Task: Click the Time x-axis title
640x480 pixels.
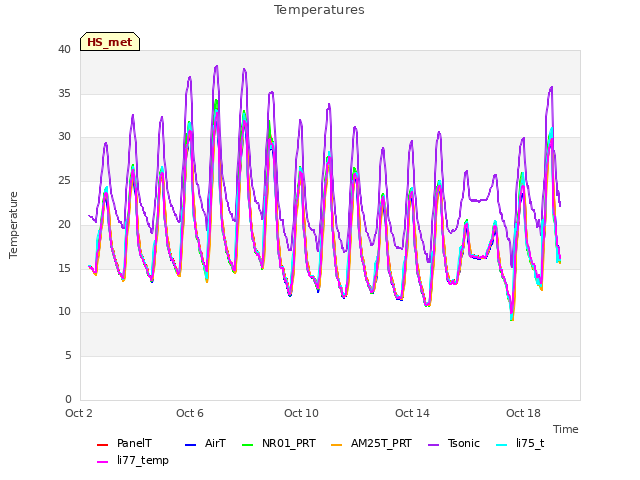Action: coord(566,429)
